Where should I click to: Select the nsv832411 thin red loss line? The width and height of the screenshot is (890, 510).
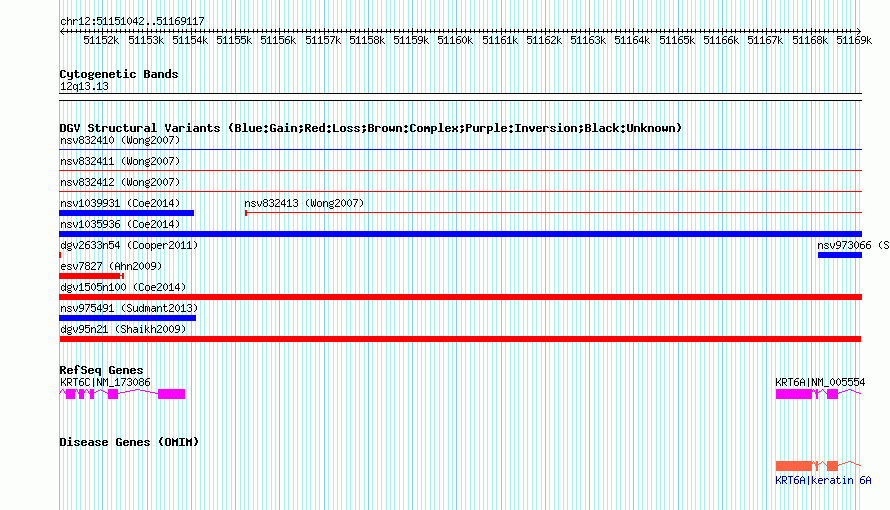pos(460,171)
